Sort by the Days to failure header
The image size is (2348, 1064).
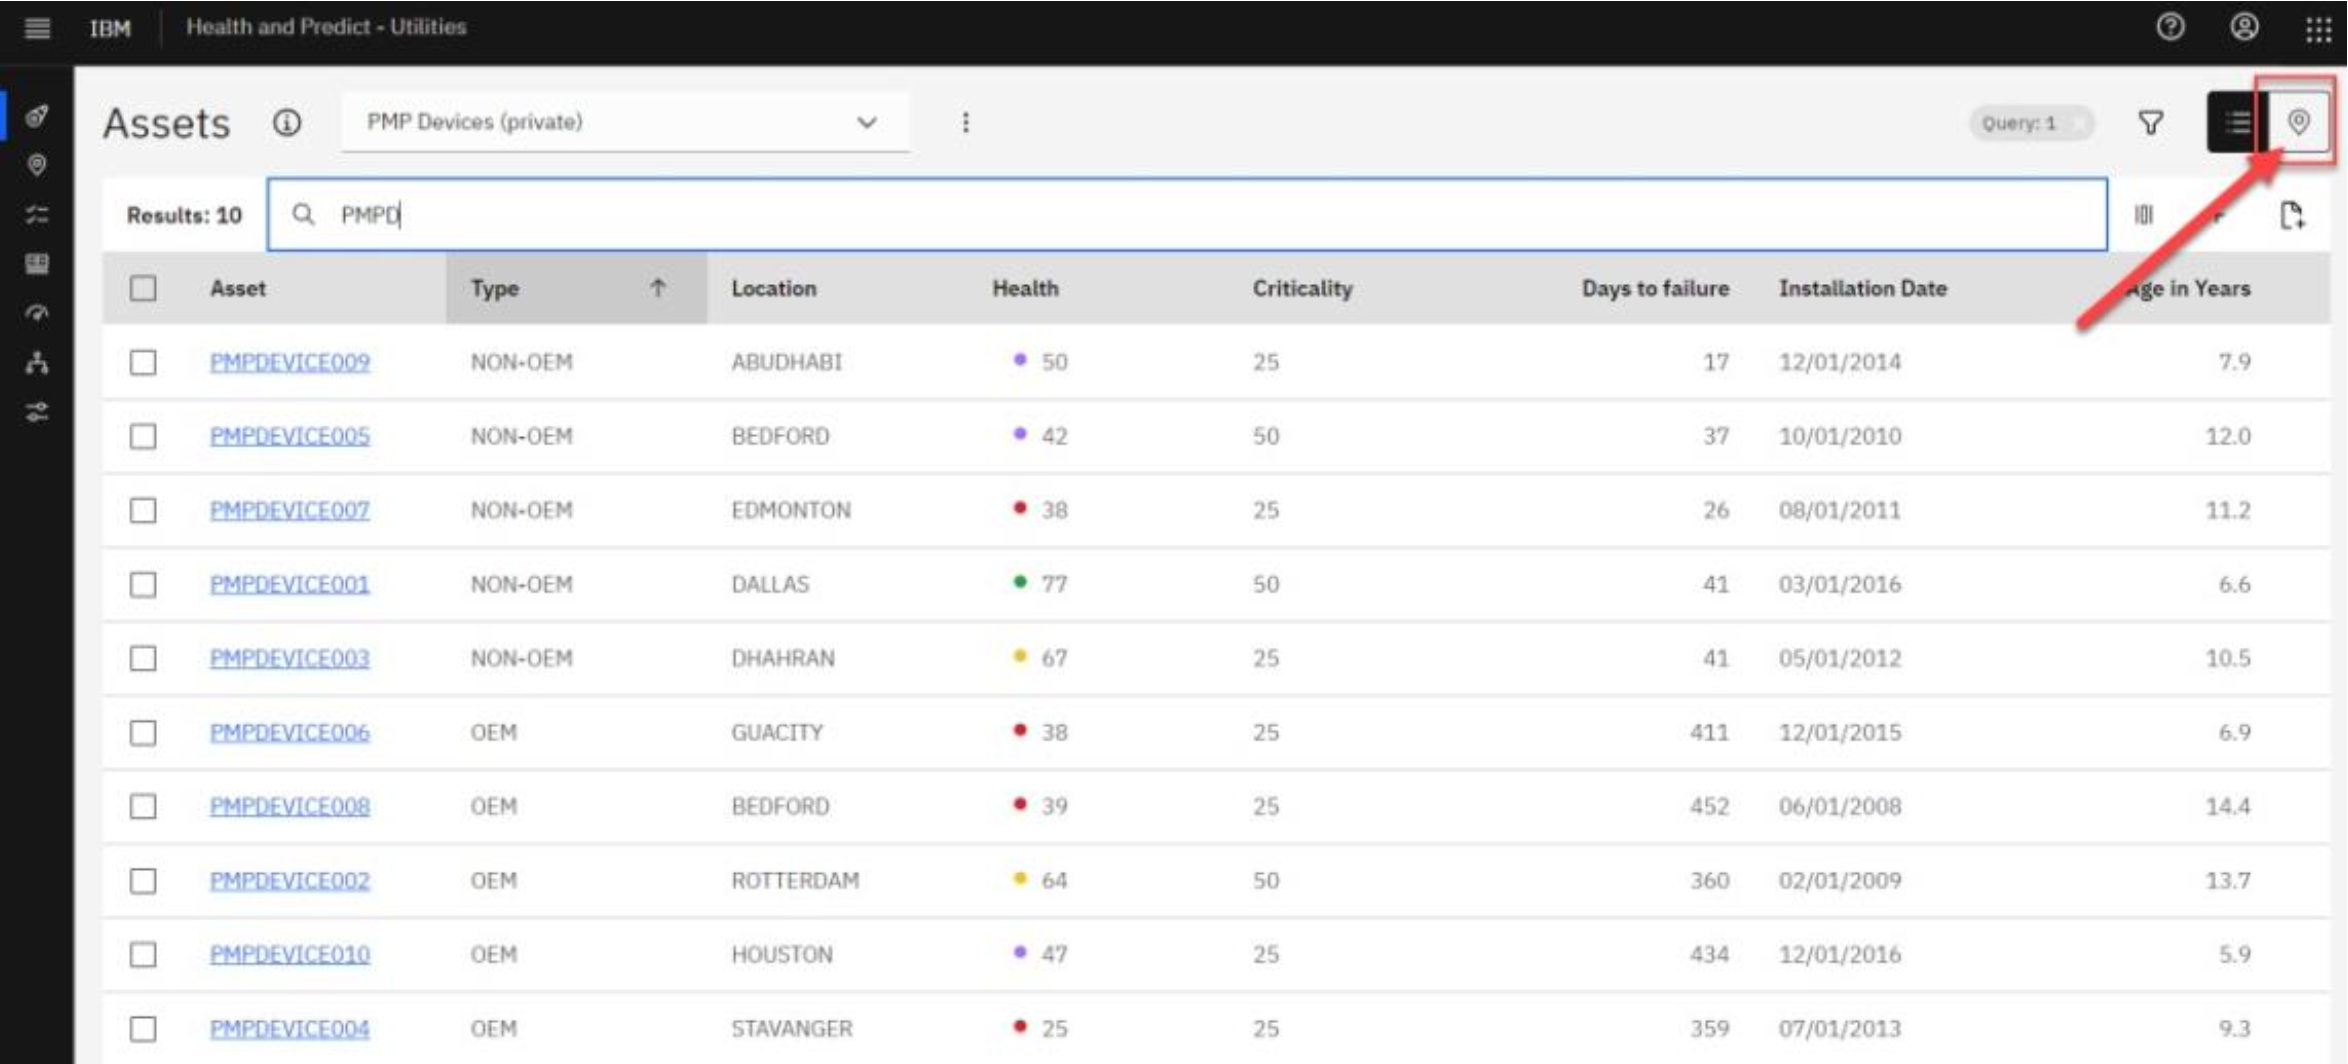[x=1655, y=288]
